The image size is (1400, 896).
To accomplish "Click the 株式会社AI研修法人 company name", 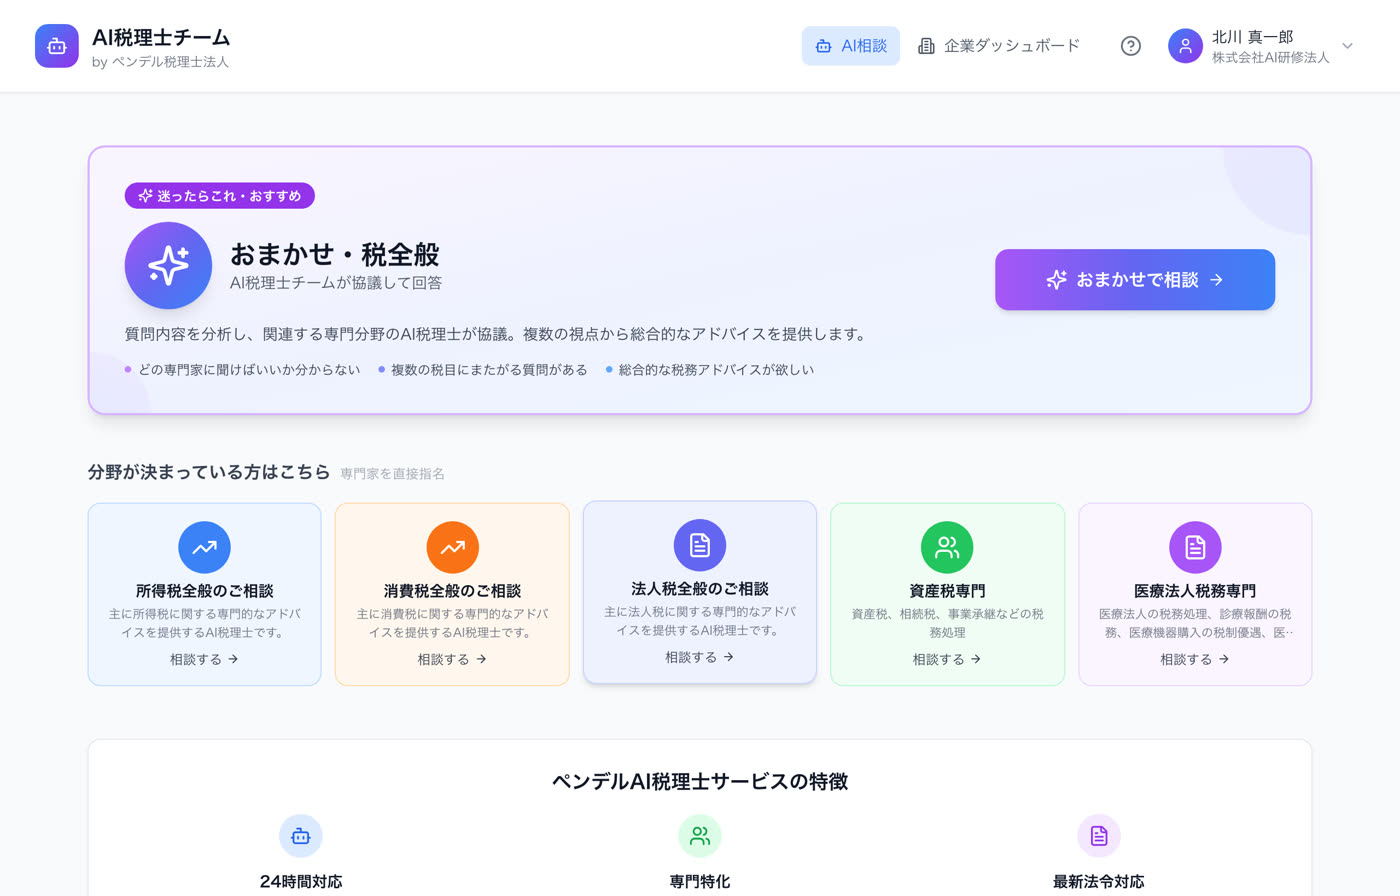I will click(x=1271, y=58).
